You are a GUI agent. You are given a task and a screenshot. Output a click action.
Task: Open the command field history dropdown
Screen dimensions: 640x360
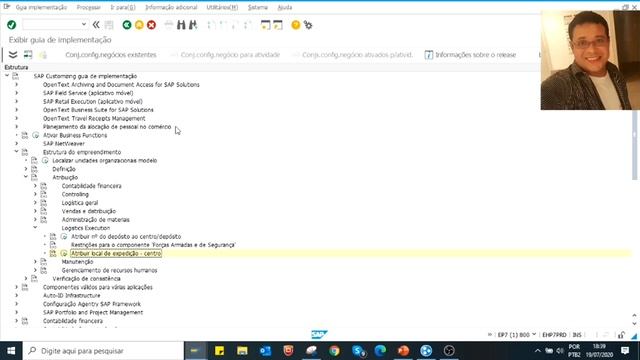click(x=84, y=24)
